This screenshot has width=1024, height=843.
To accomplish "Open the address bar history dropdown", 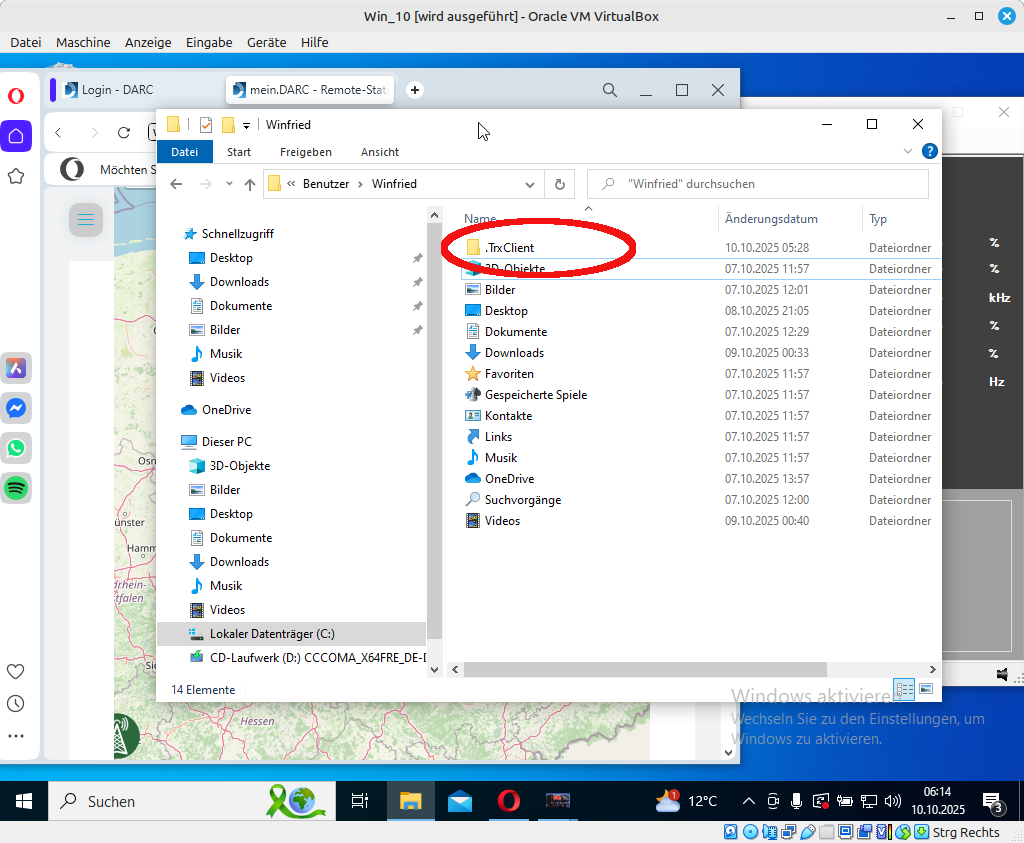I will [530, 184].
